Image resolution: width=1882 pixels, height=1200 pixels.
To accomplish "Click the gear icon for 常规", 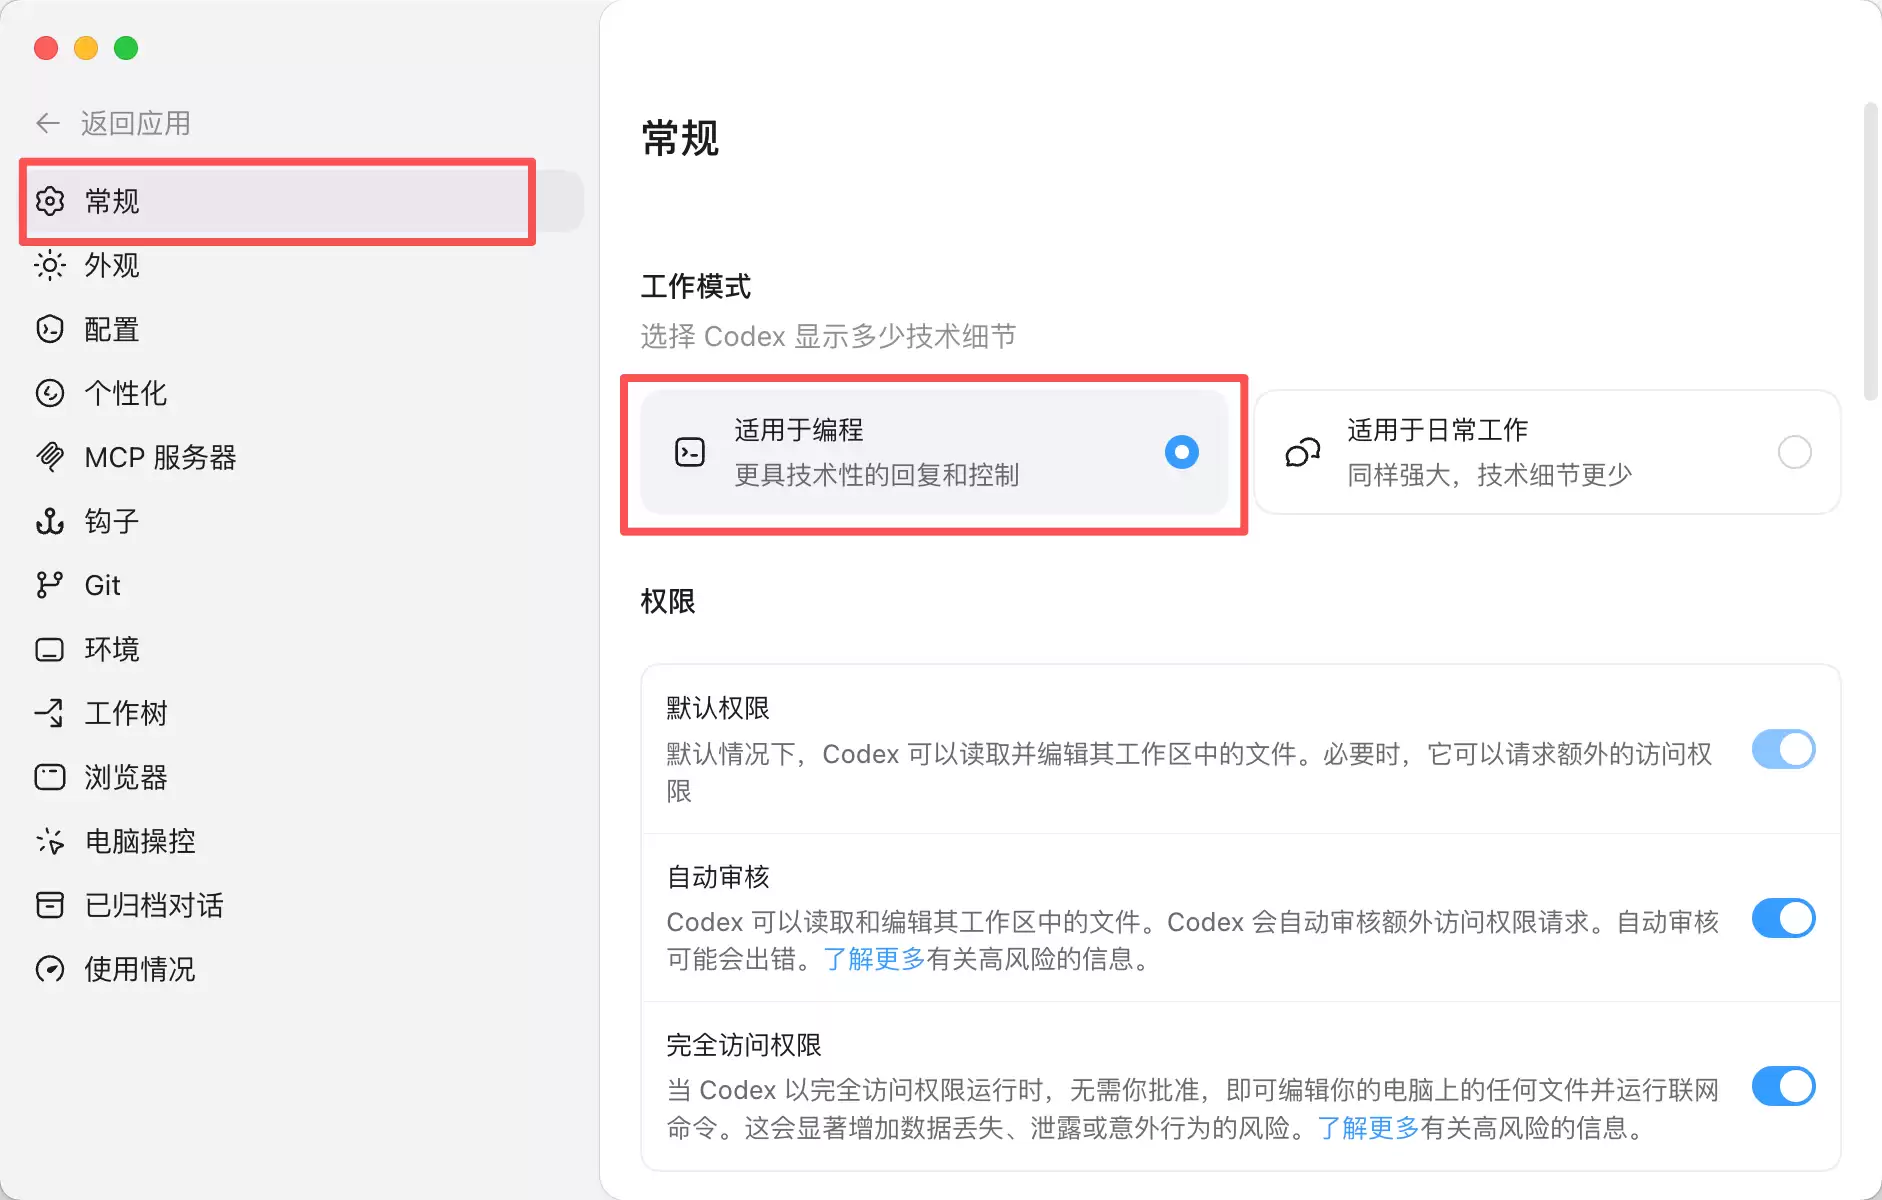I will point(50,201).
